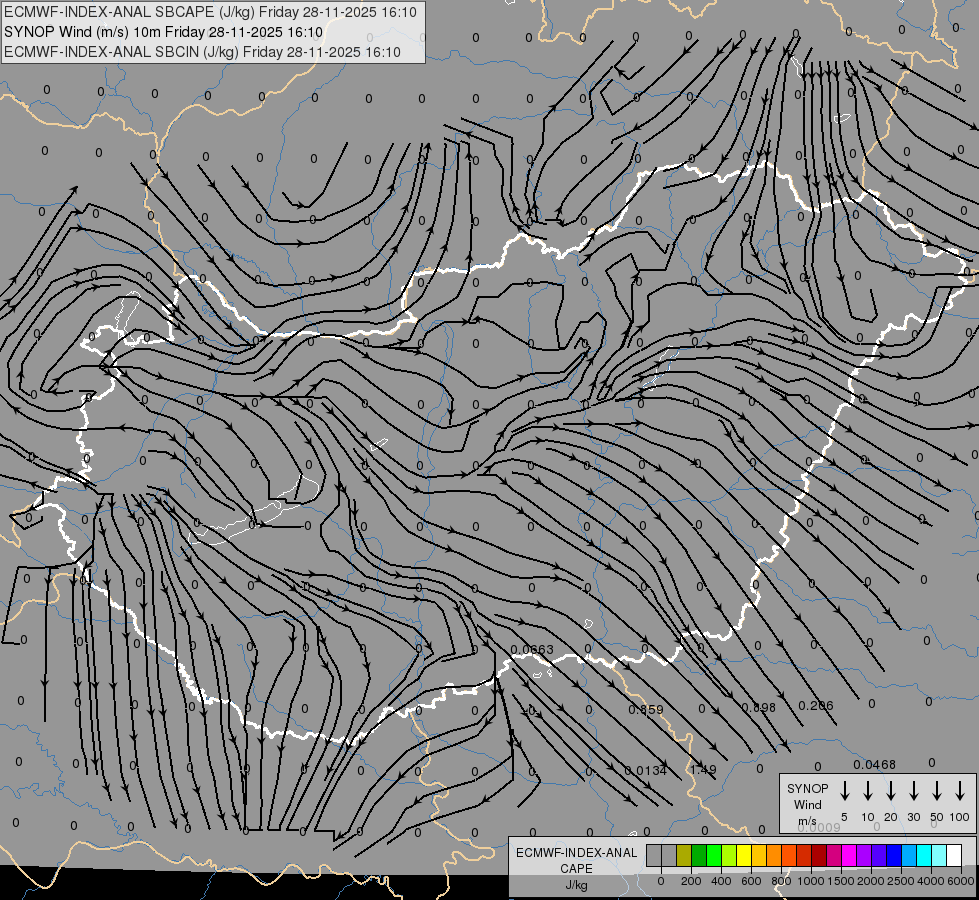Click the 6000 tick label on CAPE scale
This screenshot has height=900, width=979.
(x=960, y=881)
